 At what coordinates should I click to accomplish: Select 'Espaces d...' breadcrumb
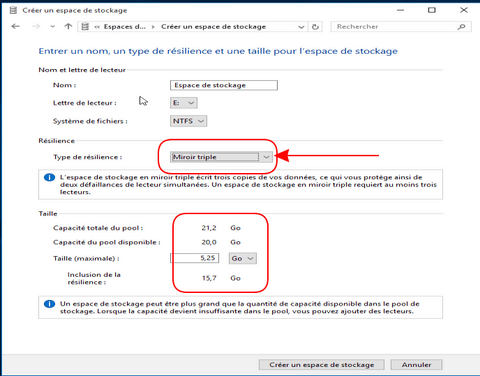click(125, 27)
